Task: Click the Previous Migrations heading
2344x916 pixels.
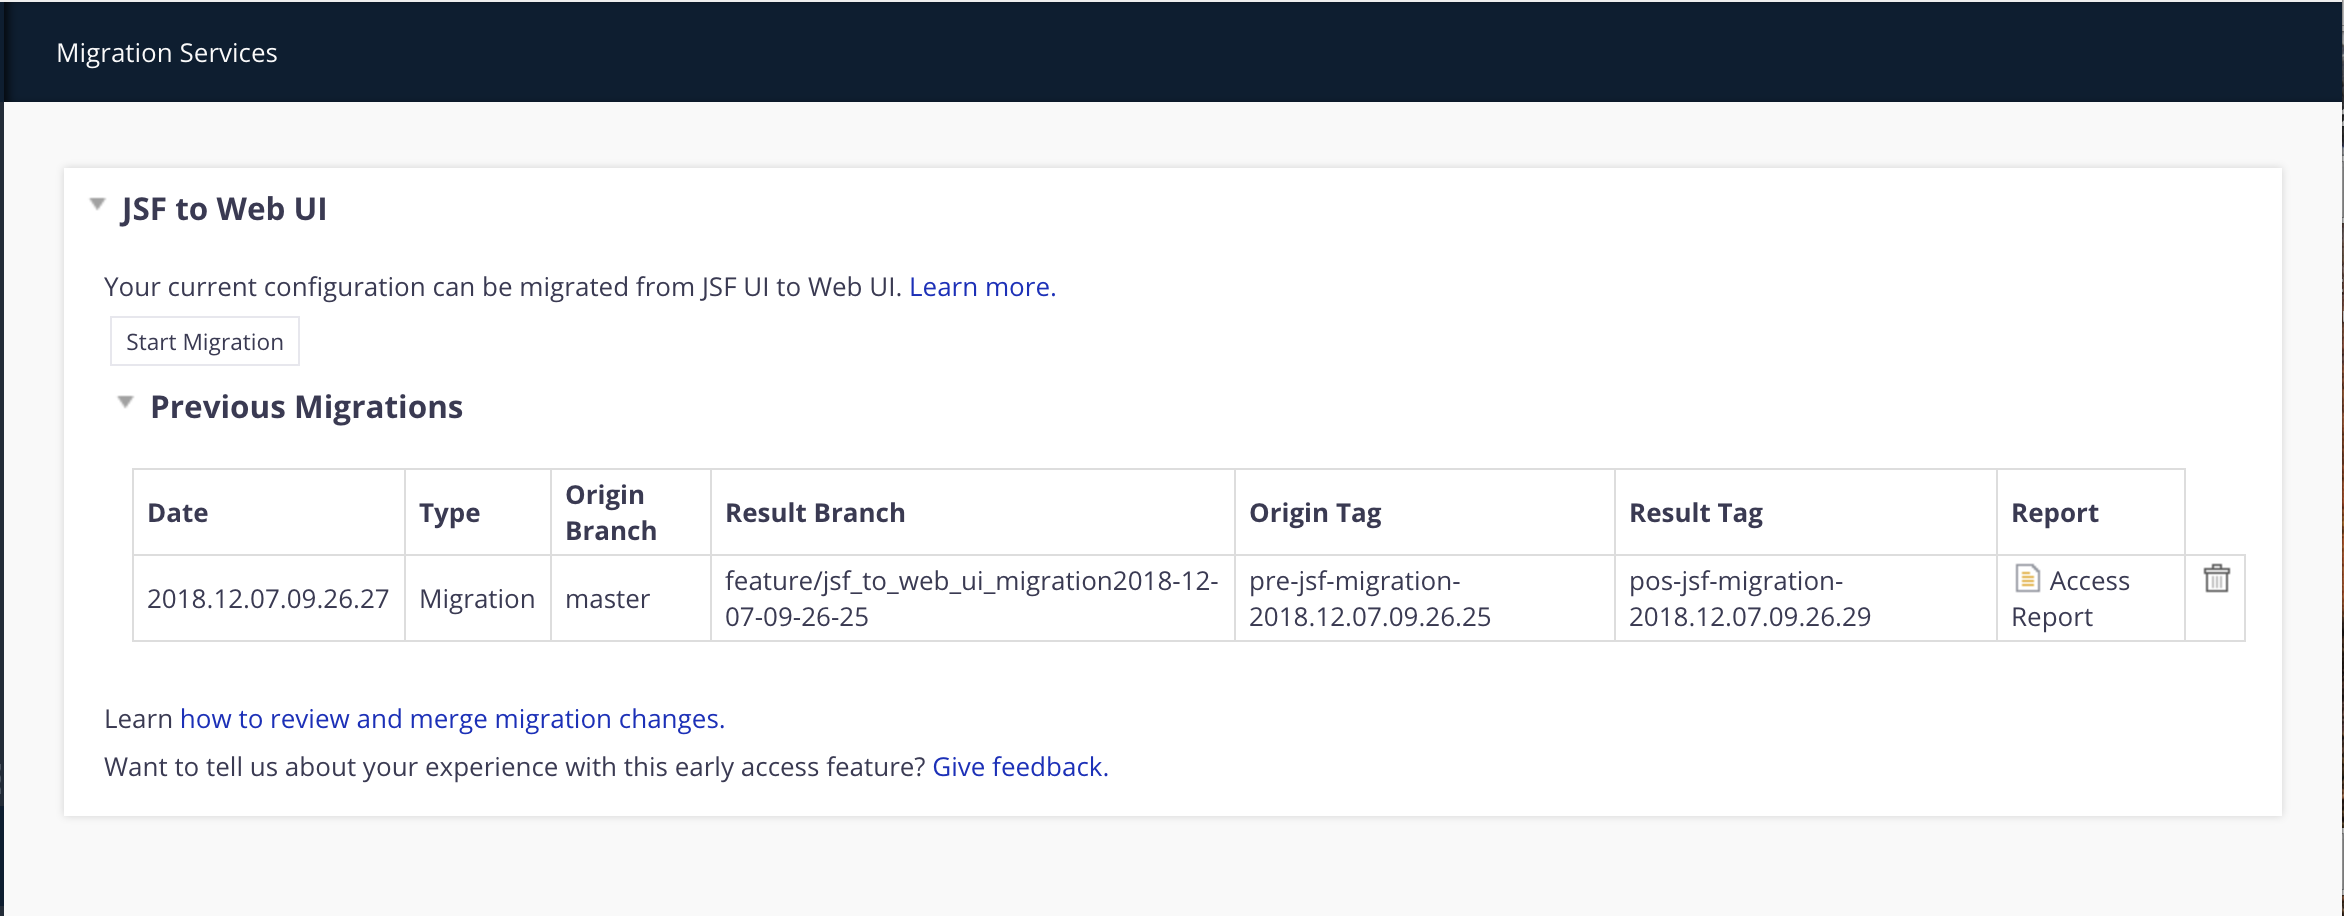Action: click(306, 407)
